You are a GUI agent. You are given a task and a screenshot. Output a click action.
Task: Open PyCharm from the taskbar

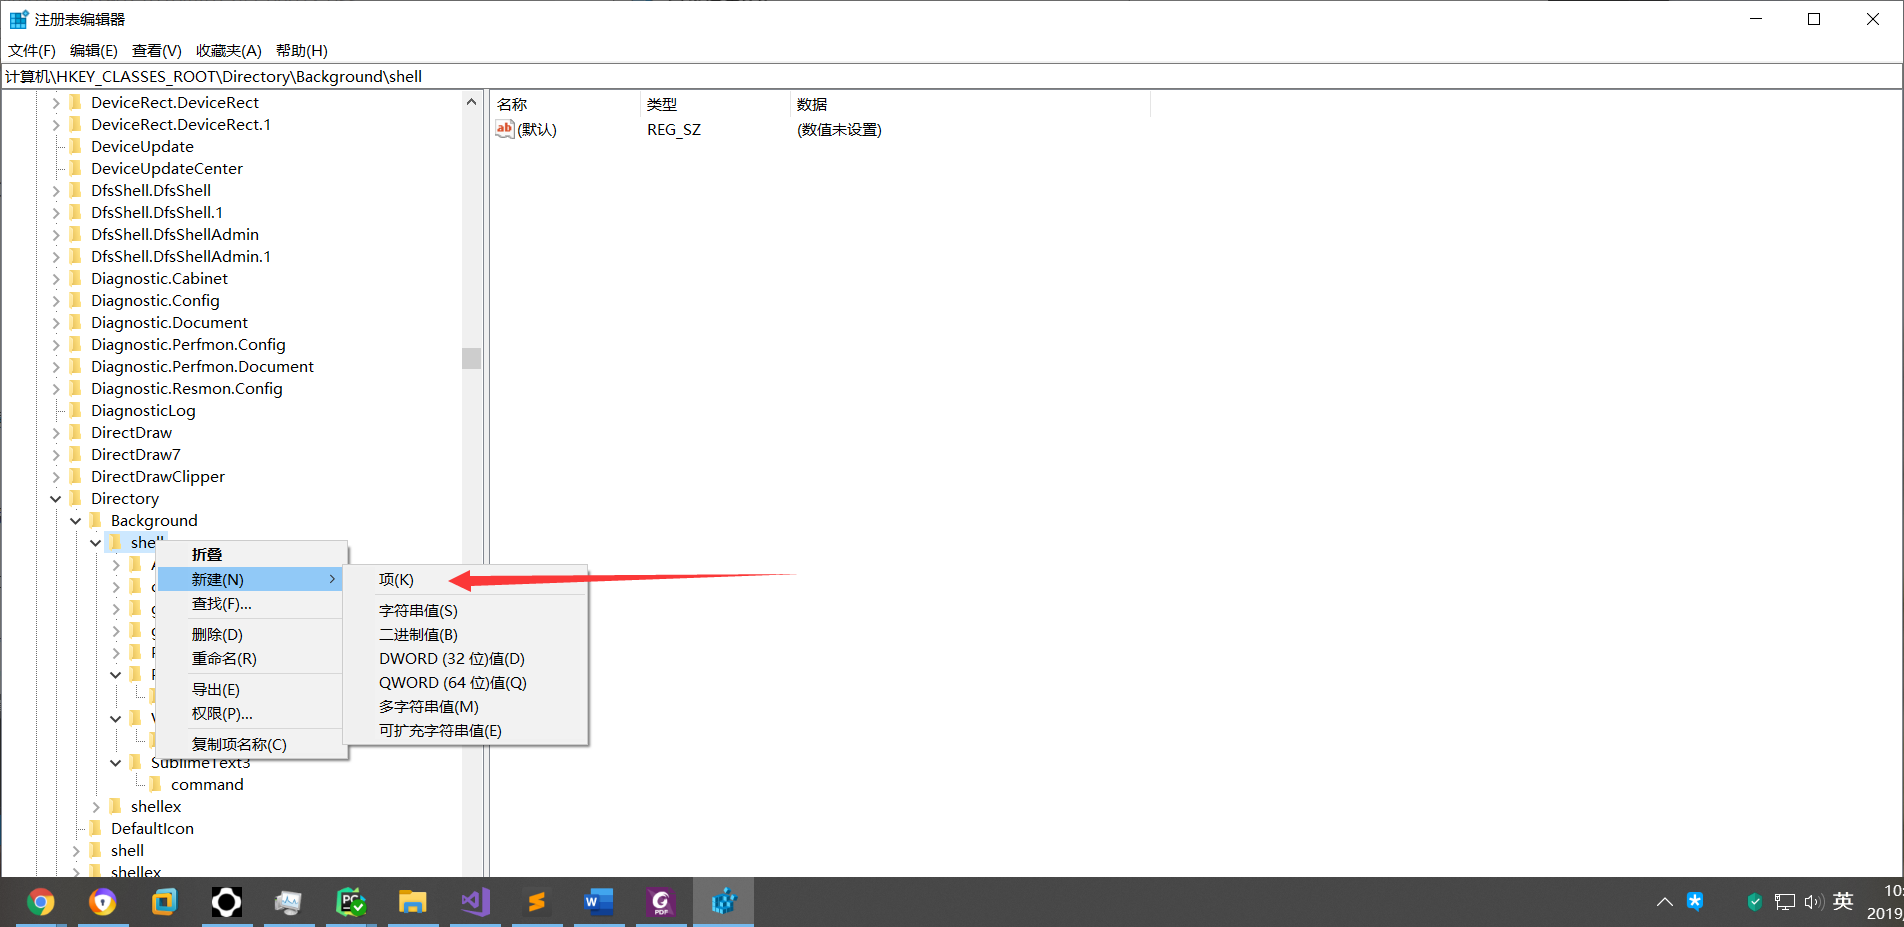pyautogui.click(x=351, y=902)
